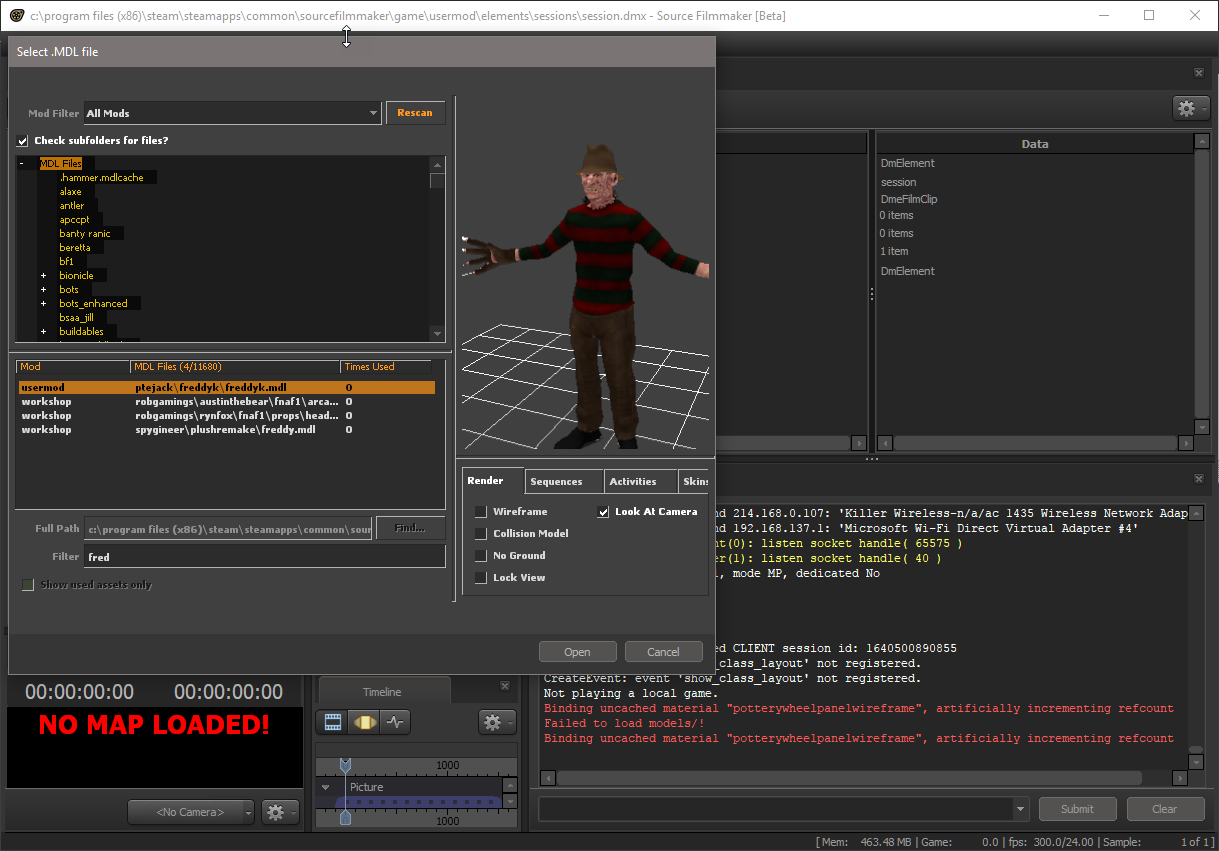Click the Filter text field containing fred

264,557
